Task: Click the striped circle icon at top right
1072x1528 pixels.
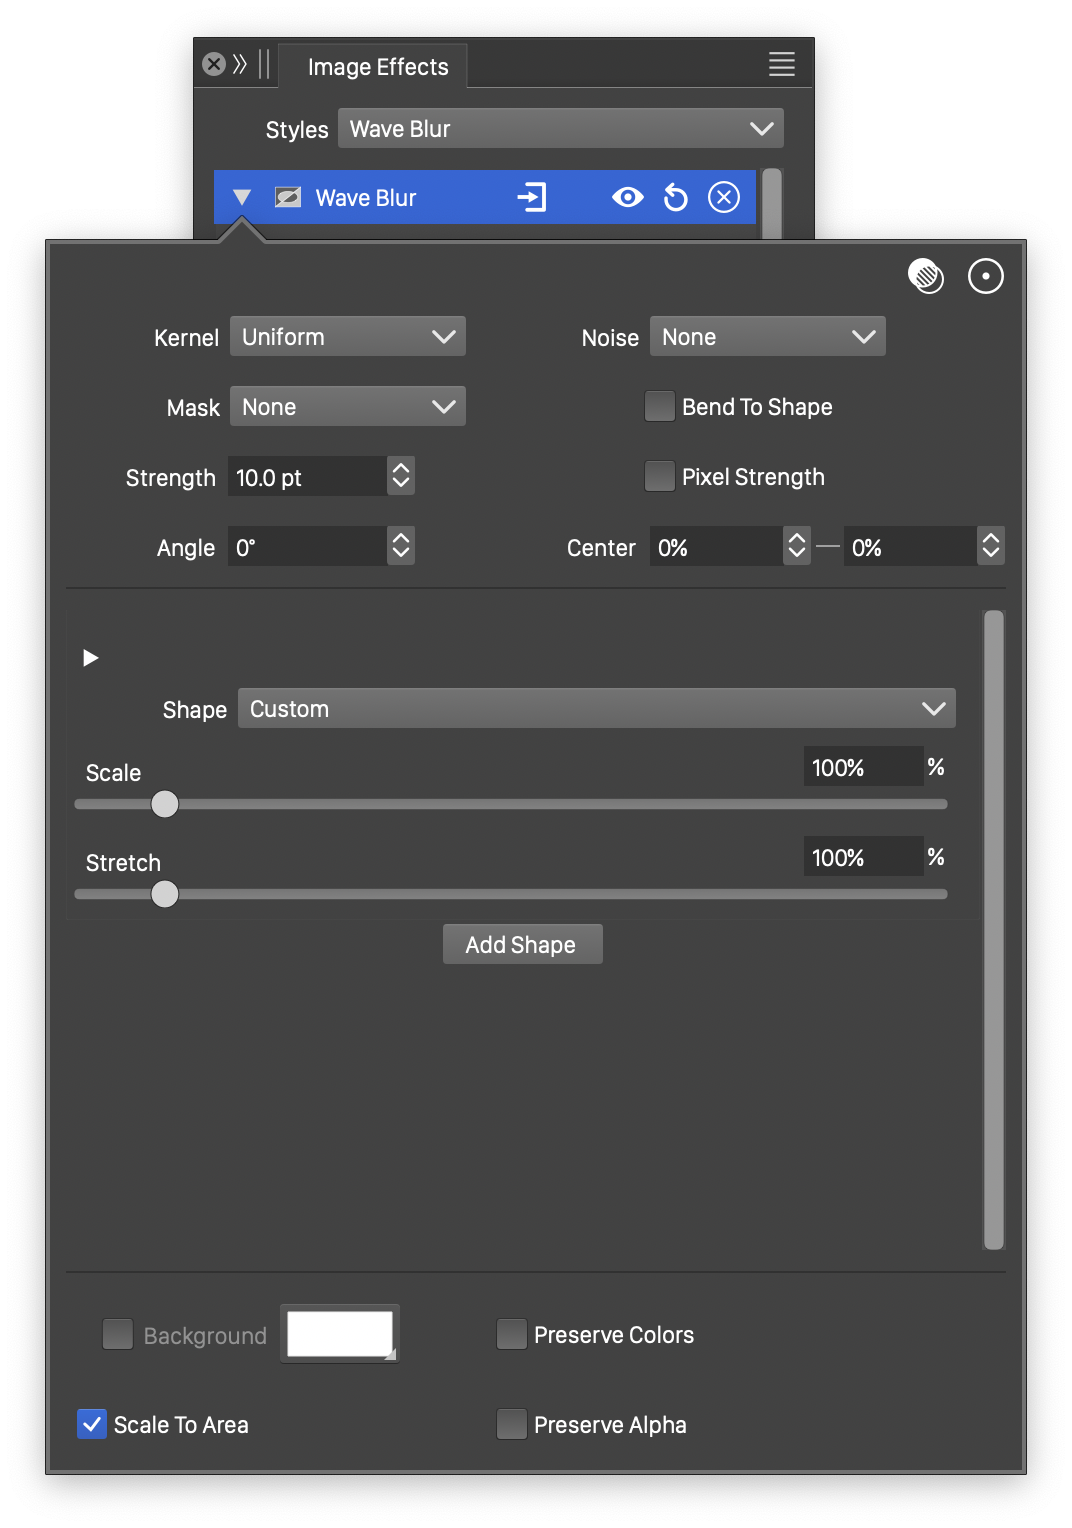Action: 926,276
